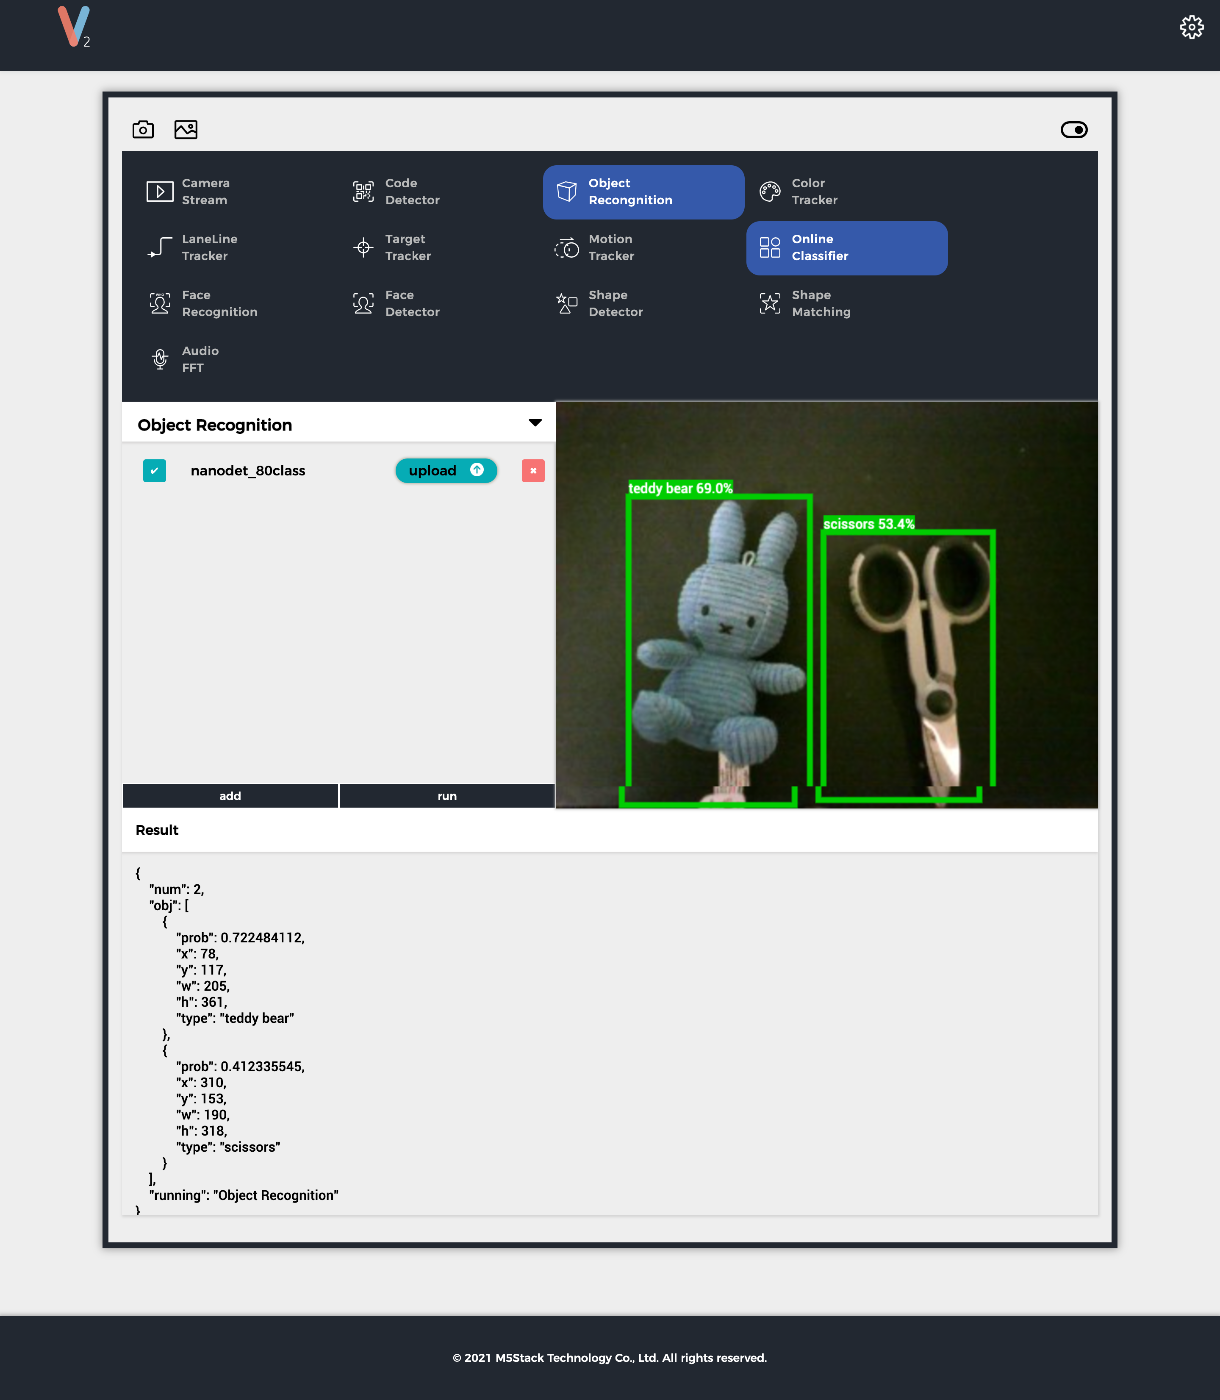Click the Shape Detector icon

click(567, 304)
